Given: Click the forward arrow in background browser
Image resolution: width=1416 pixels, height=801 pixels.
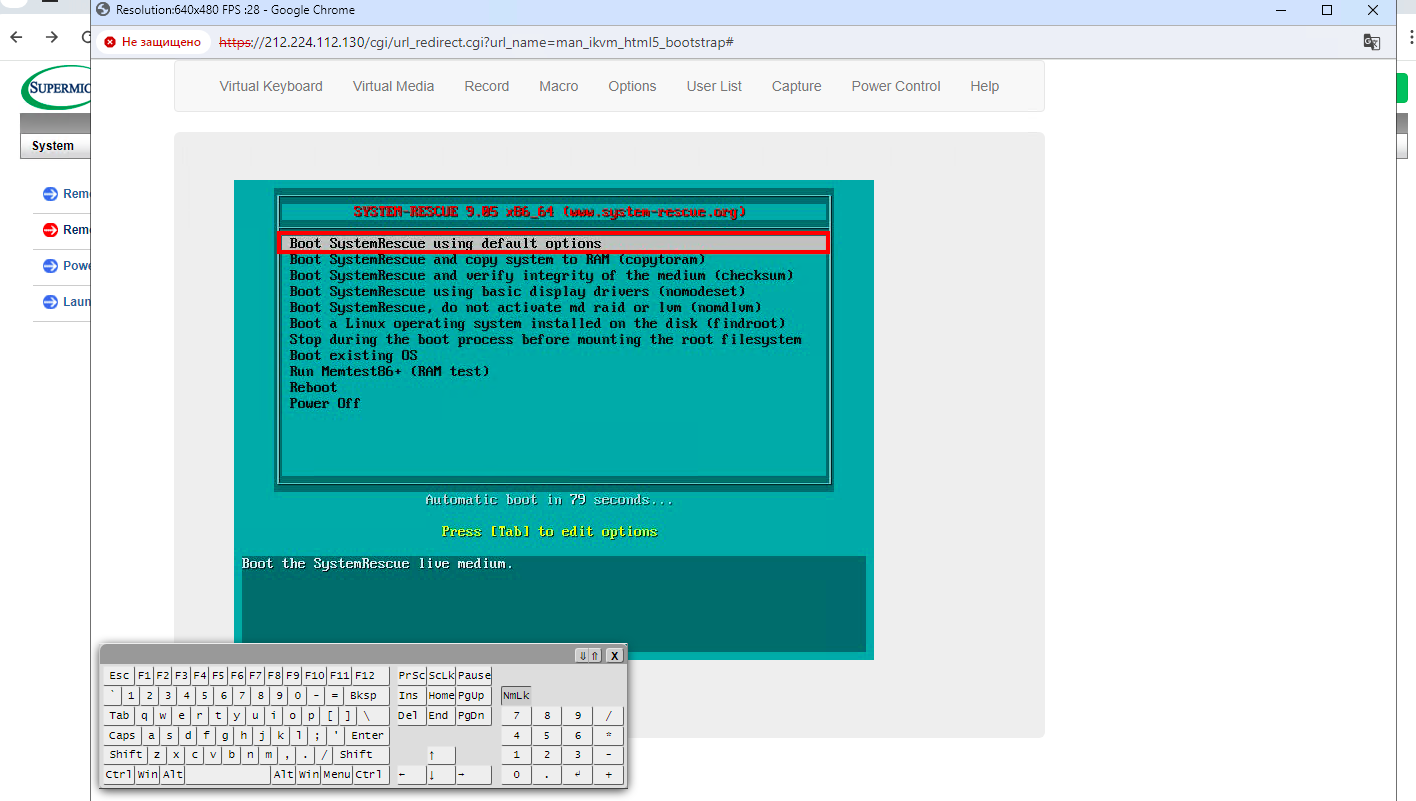Looking at the screenshot, I should click(52, 37).
